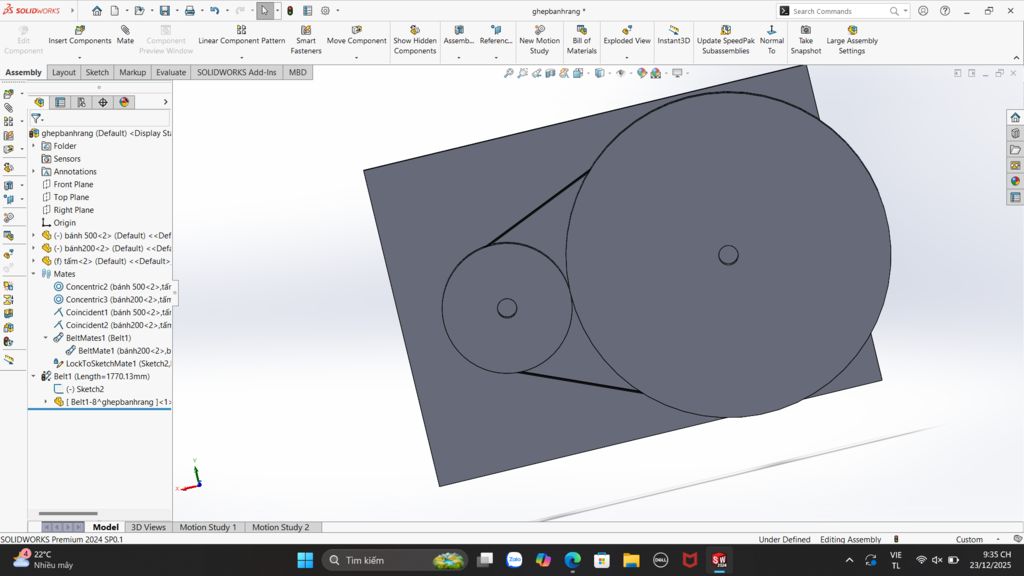Image resolution: width=1024 pixels, height=576 pixels.
Task: Open the MBD tab
Action: click(298, 72)
